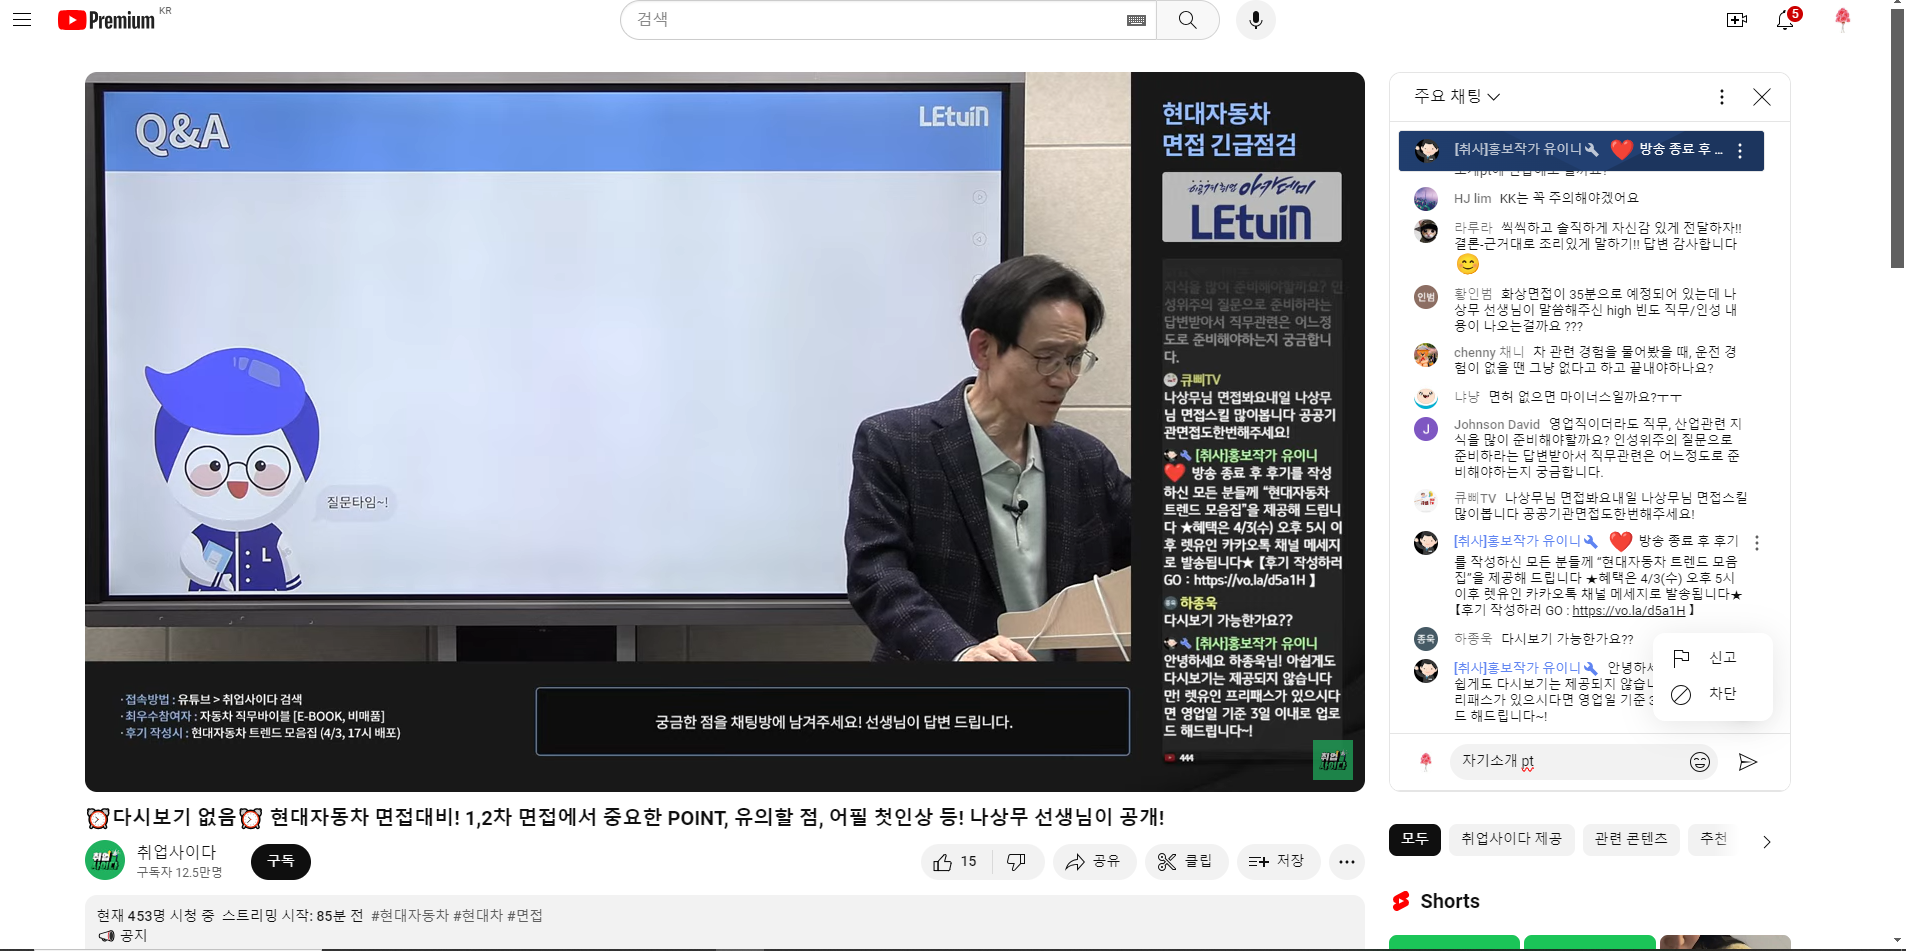Send the chat message
1906x951 pixels.
click(x=1748, y=762)
